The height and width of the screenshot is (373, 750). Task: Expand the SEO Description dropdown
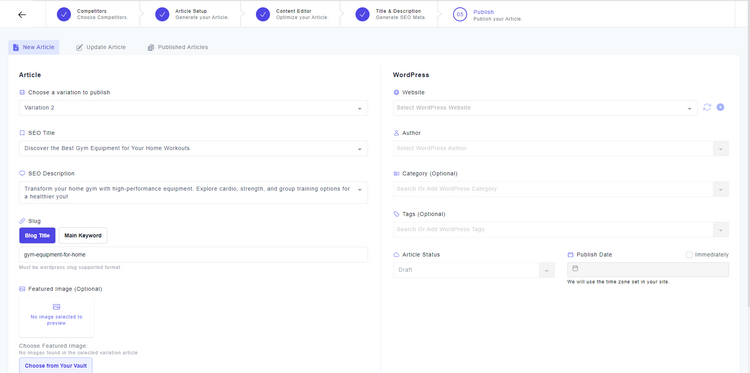(193, 192)
